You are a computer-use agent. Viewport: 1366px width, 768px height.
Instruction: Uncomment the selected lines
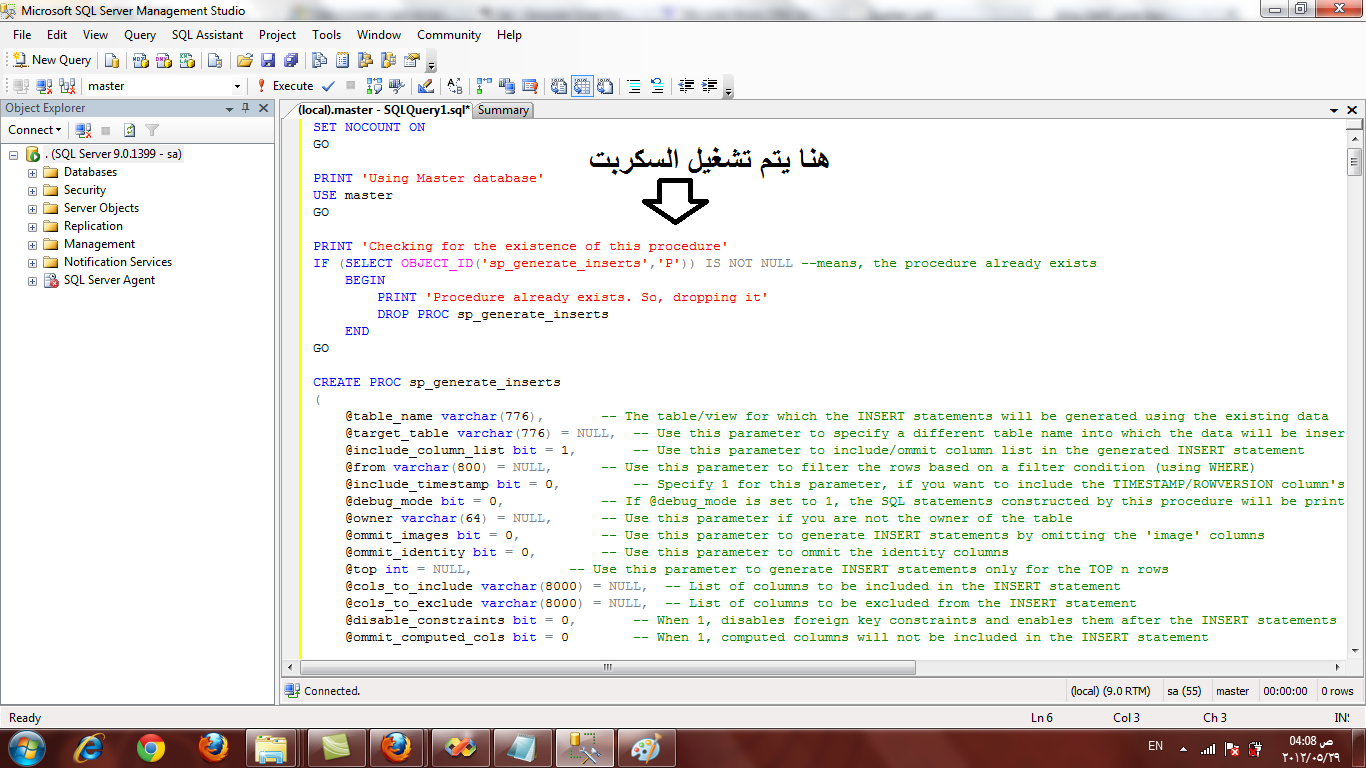(x=657, y=86)
